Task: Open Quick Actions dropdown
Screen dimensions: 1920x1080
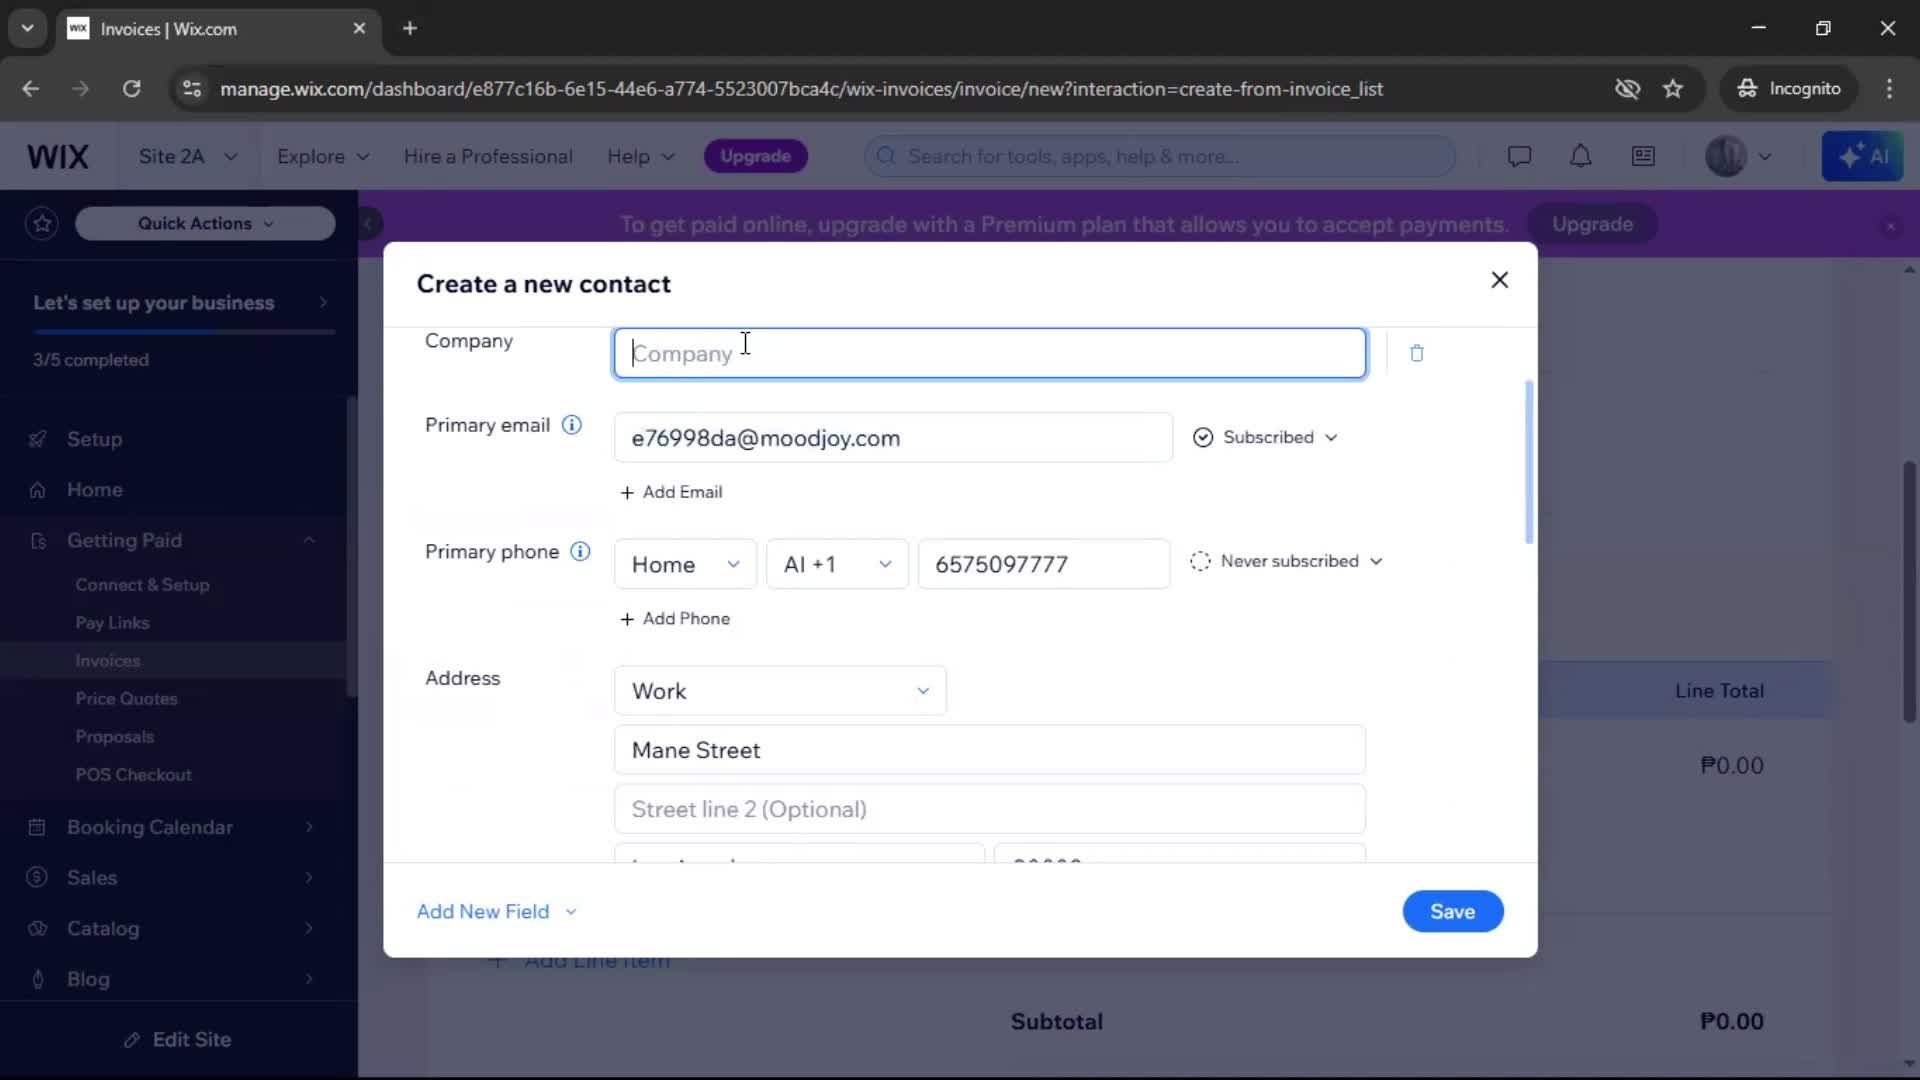Action: click(205, 223)
